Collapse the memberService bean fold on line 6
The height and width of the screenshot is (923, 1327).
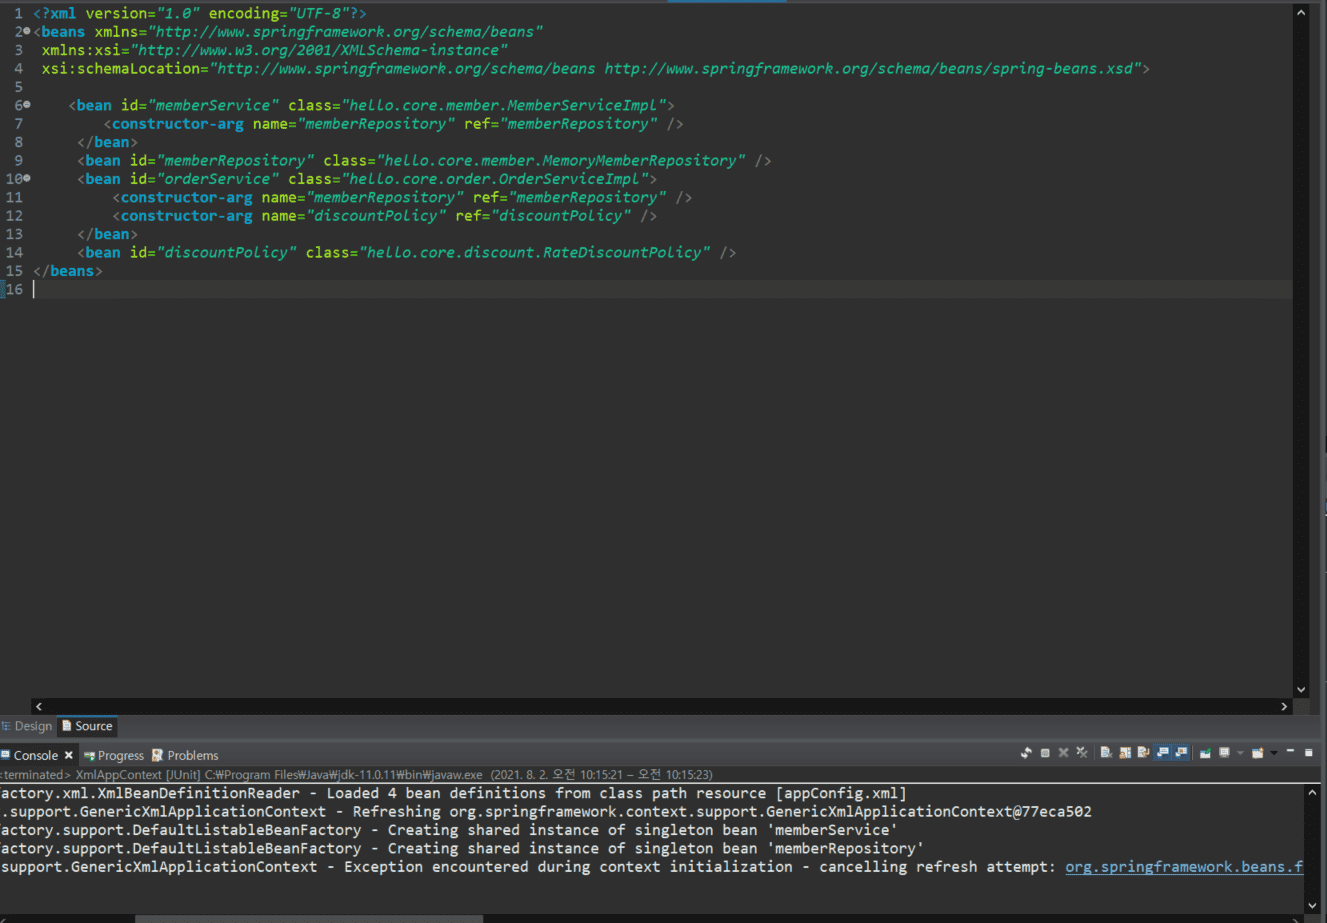click(x=27, y=105)
